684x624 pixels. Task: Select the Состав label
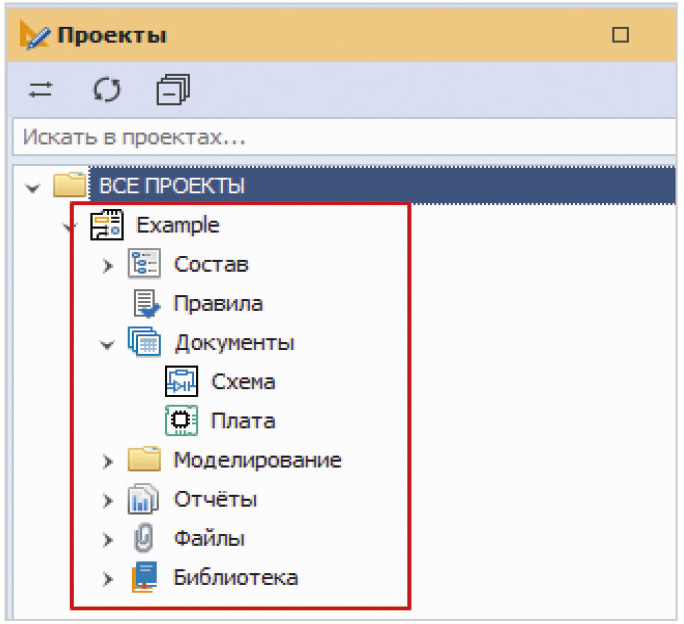click(211, 264)
